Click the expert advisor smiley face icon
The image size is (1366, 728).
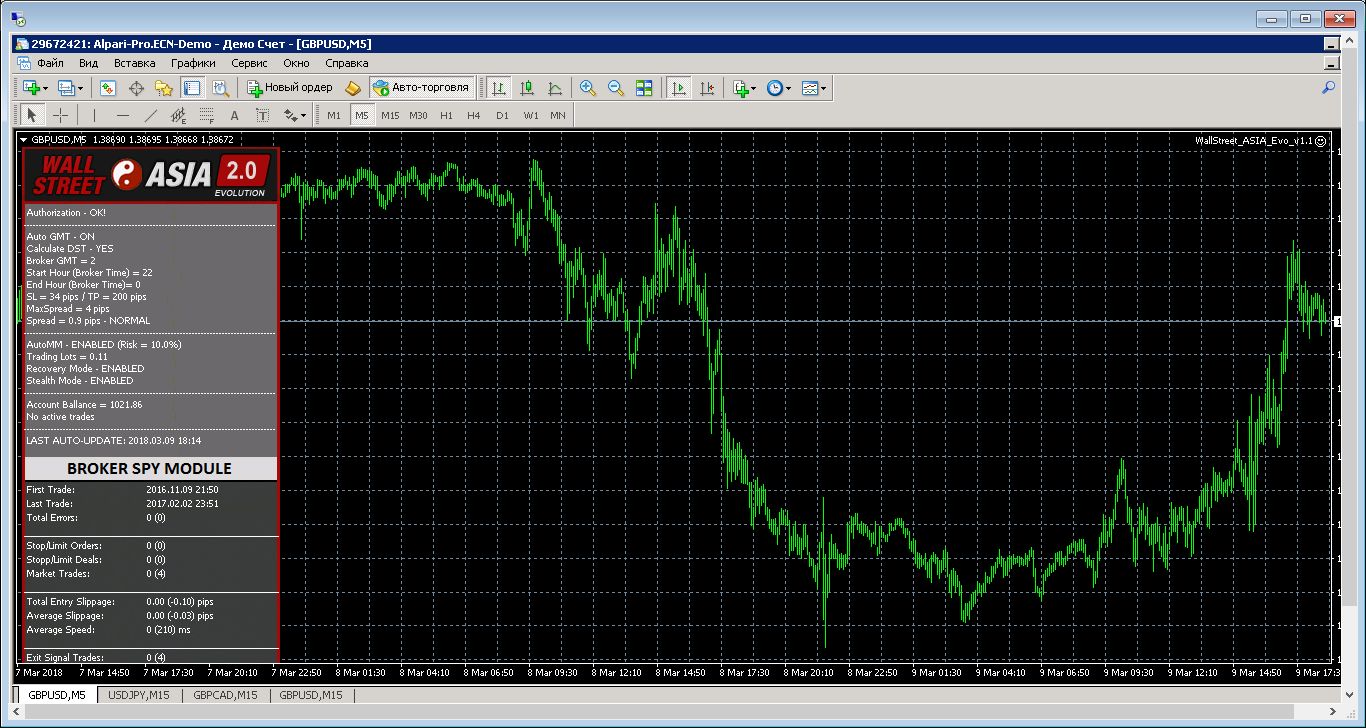tap(1321, 141)
